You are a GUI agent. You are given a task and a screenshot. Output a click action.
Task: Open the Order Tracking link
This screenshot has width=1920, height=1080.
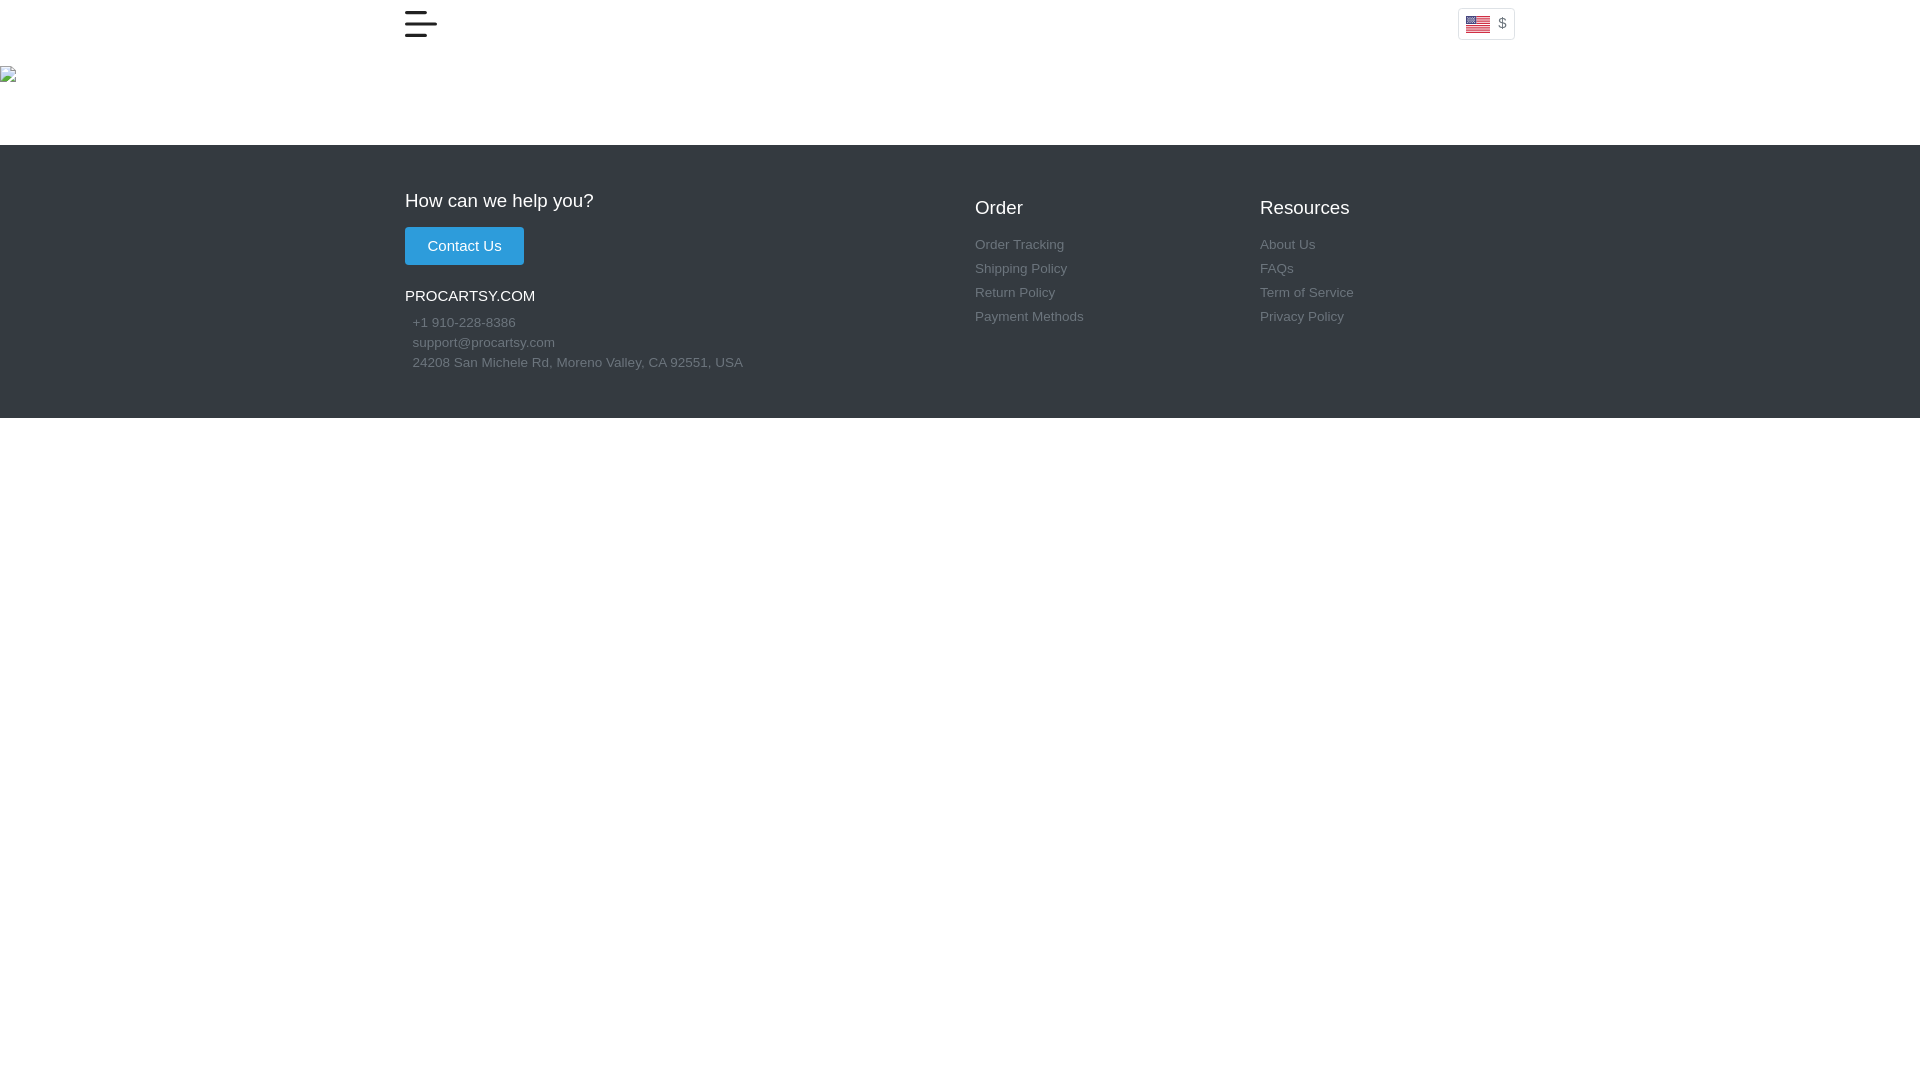pos(1019,245)
